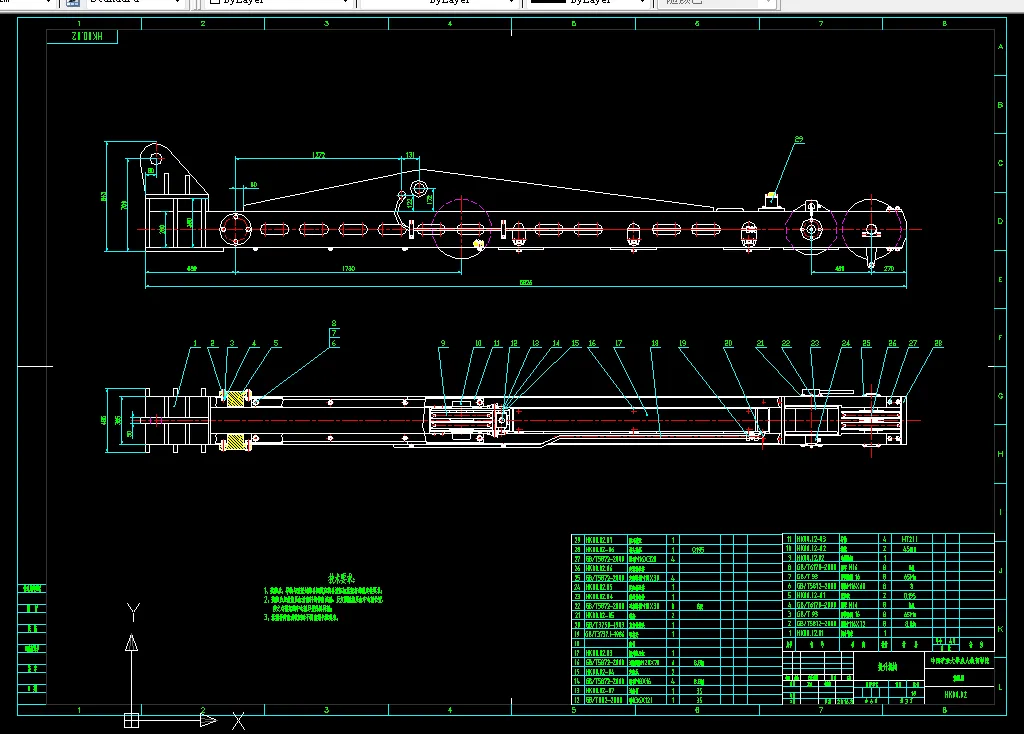Viewport: 1024px width, 734px height.
Task: Click the zone letter L on right border
Action: pos(1000,688)
